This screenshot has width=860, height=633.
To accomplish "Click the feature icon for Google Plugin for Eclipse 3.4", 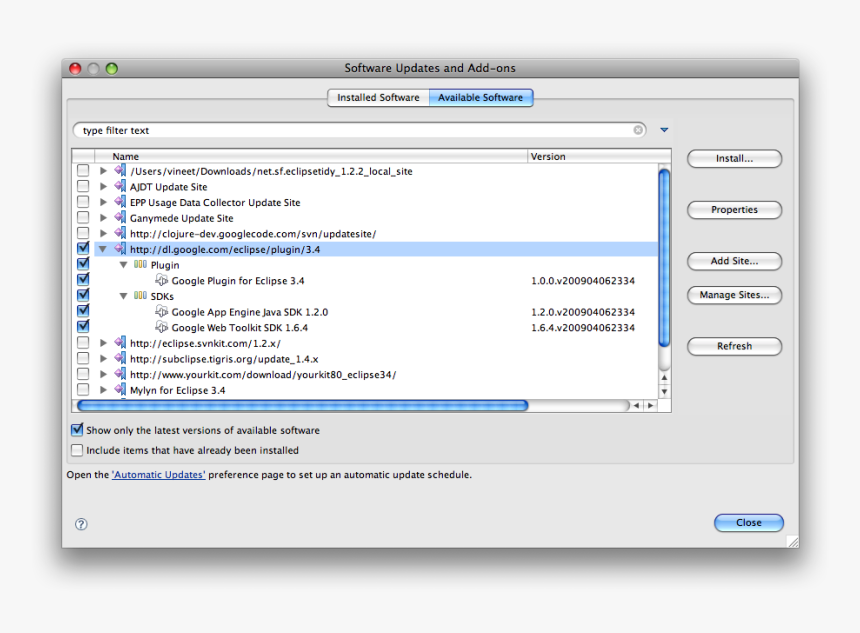I will (161, 280).
